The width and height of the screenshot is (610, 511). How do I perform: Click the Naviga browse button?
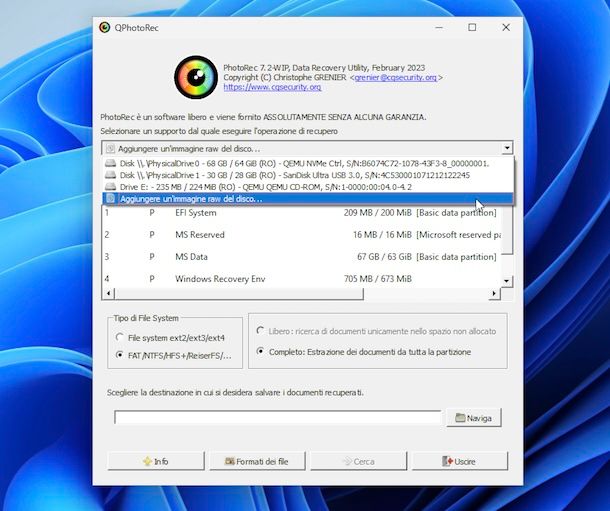click(474, 418)
